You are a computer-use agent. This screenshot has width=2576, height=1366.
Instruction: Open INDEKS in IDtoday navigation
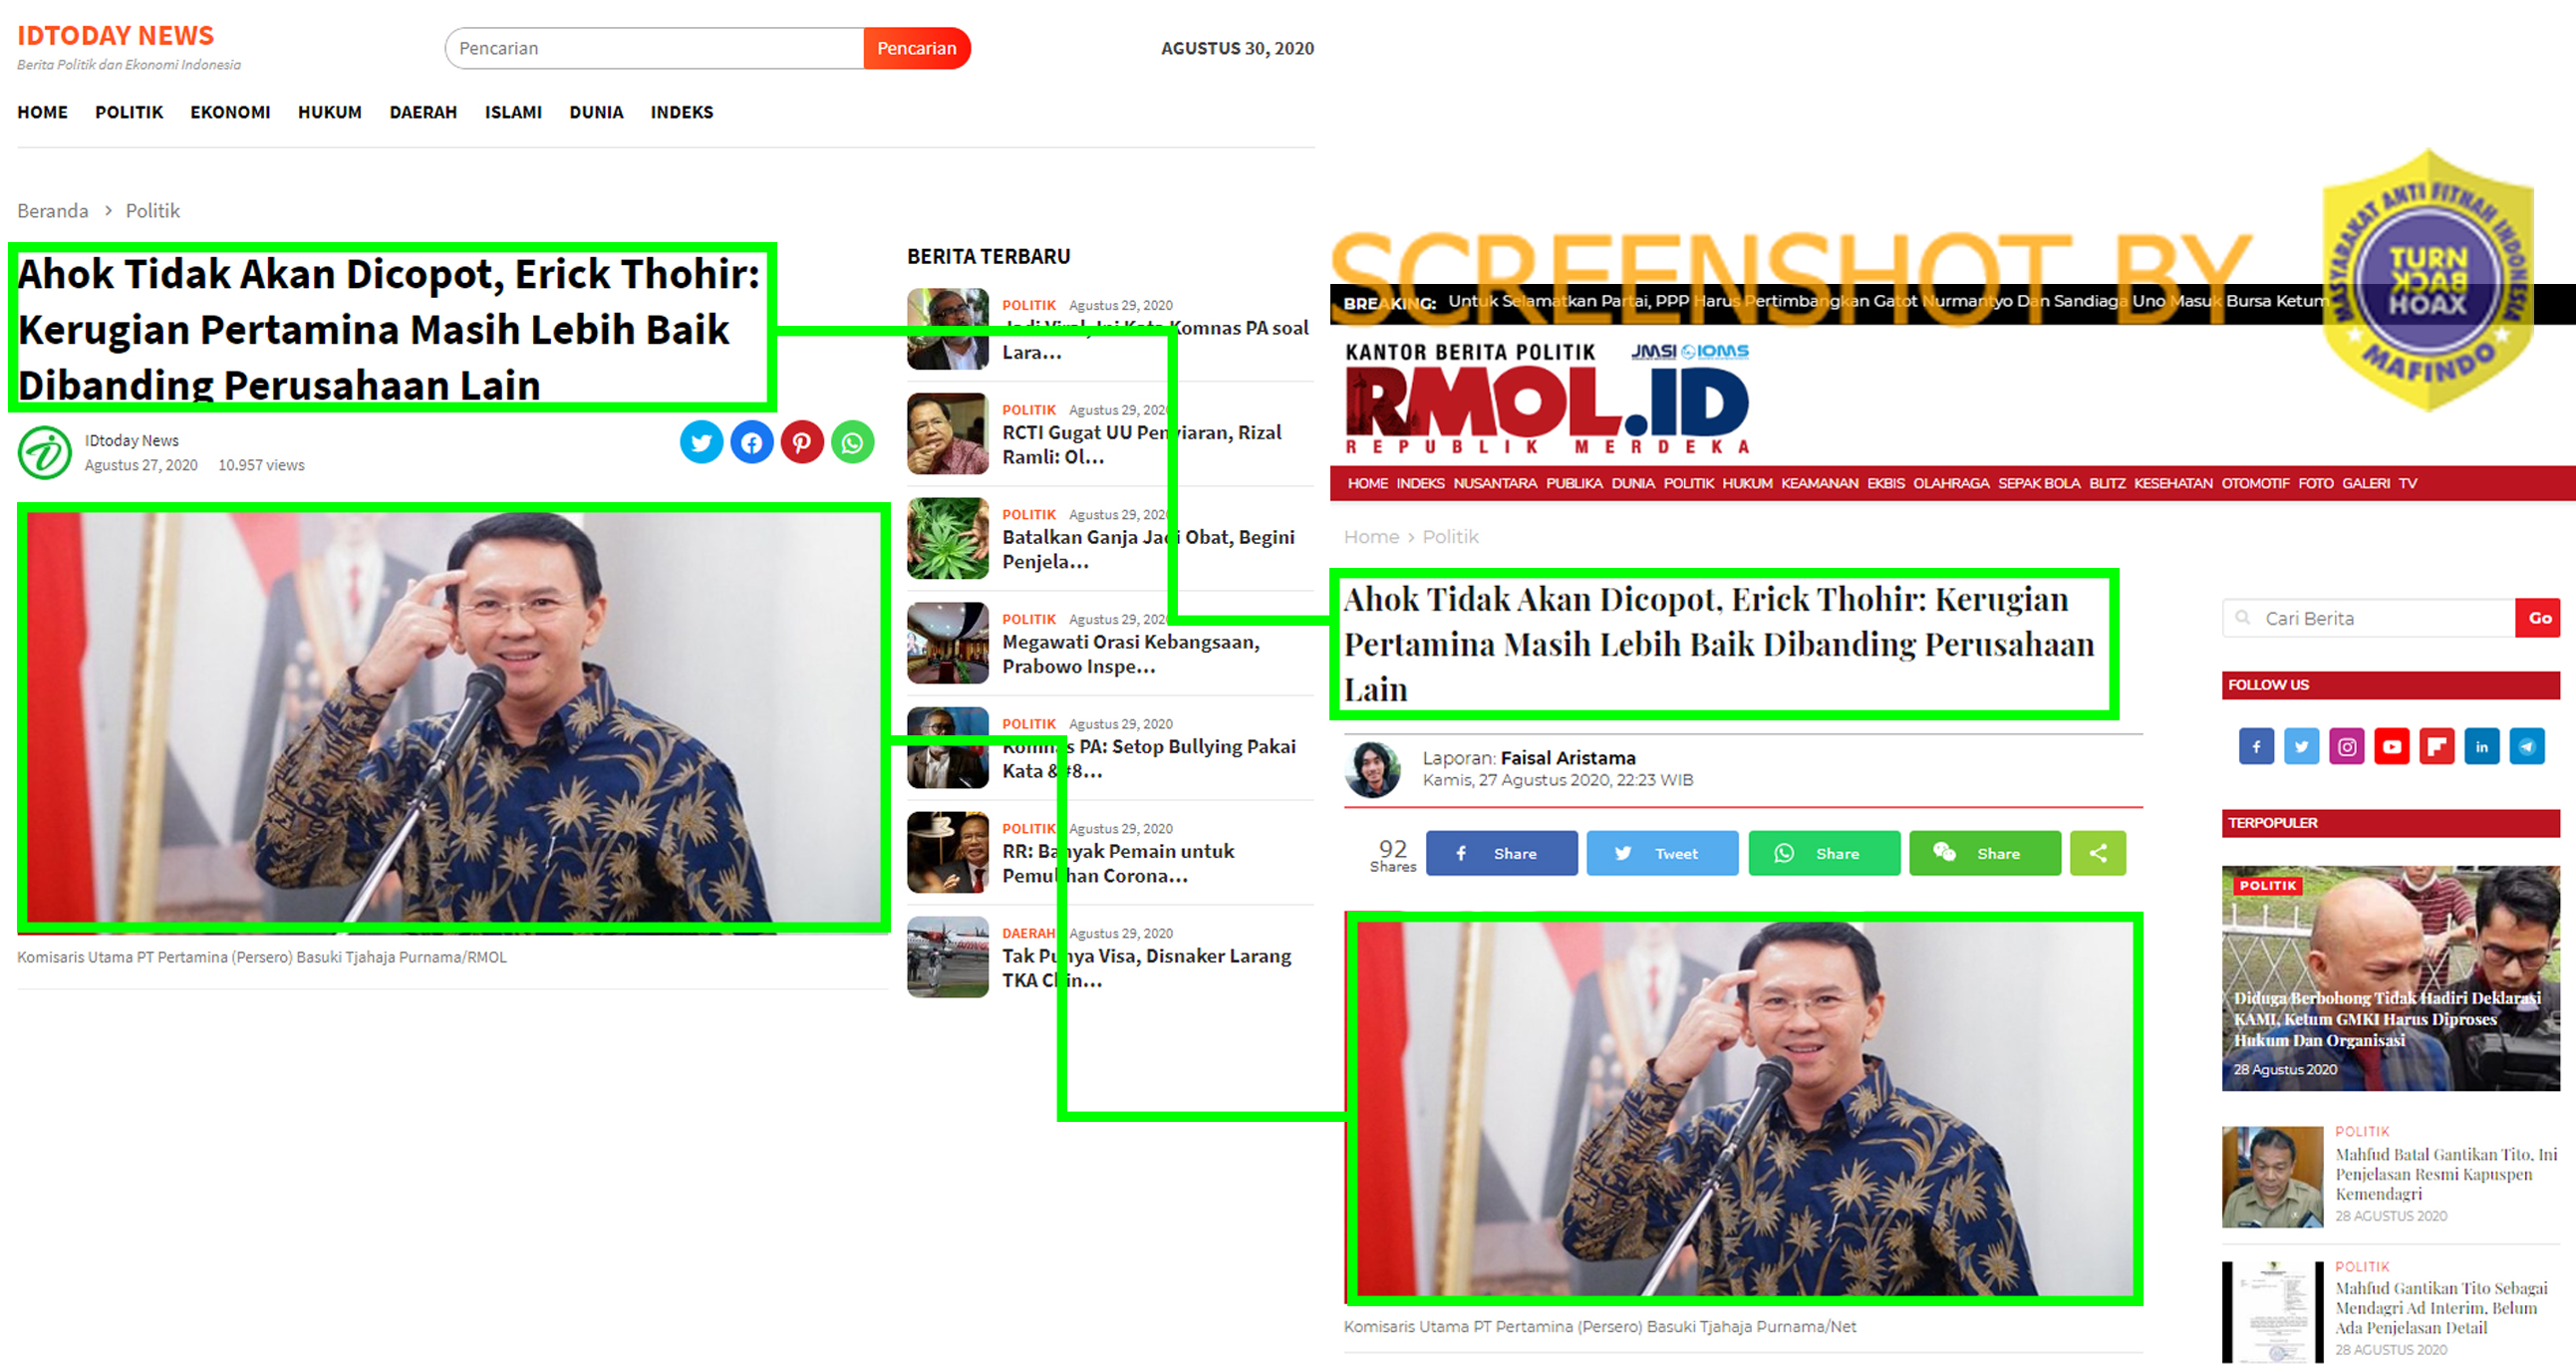click(682, 112)
